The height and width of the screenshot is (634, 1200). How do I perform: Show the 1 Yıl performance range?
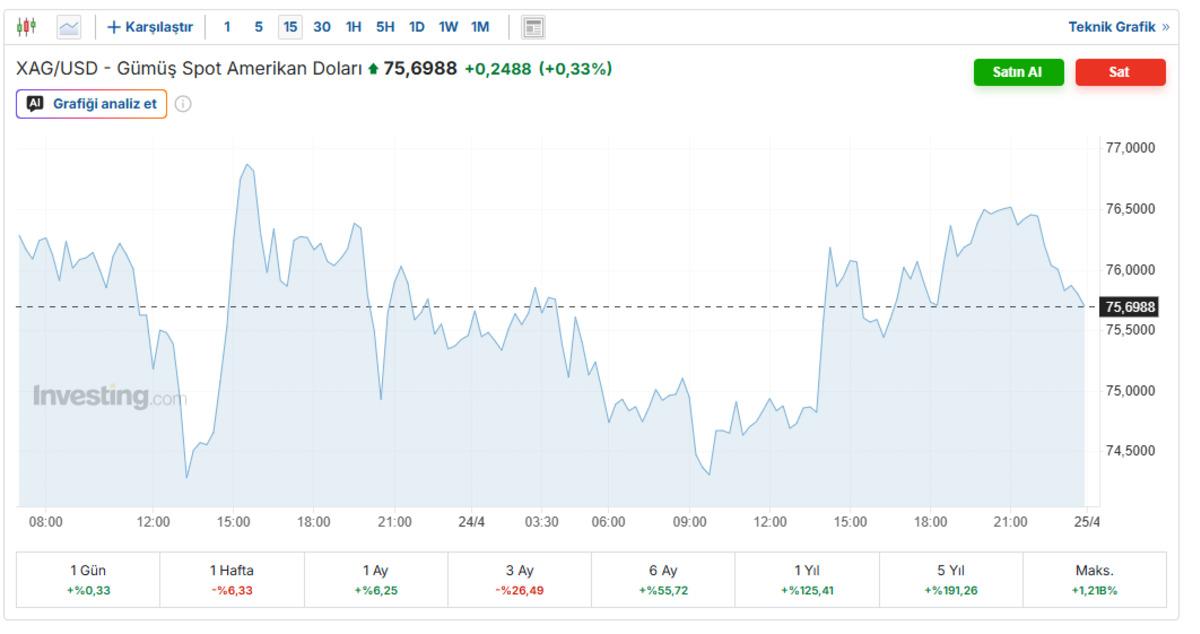(x=807, y=580)
